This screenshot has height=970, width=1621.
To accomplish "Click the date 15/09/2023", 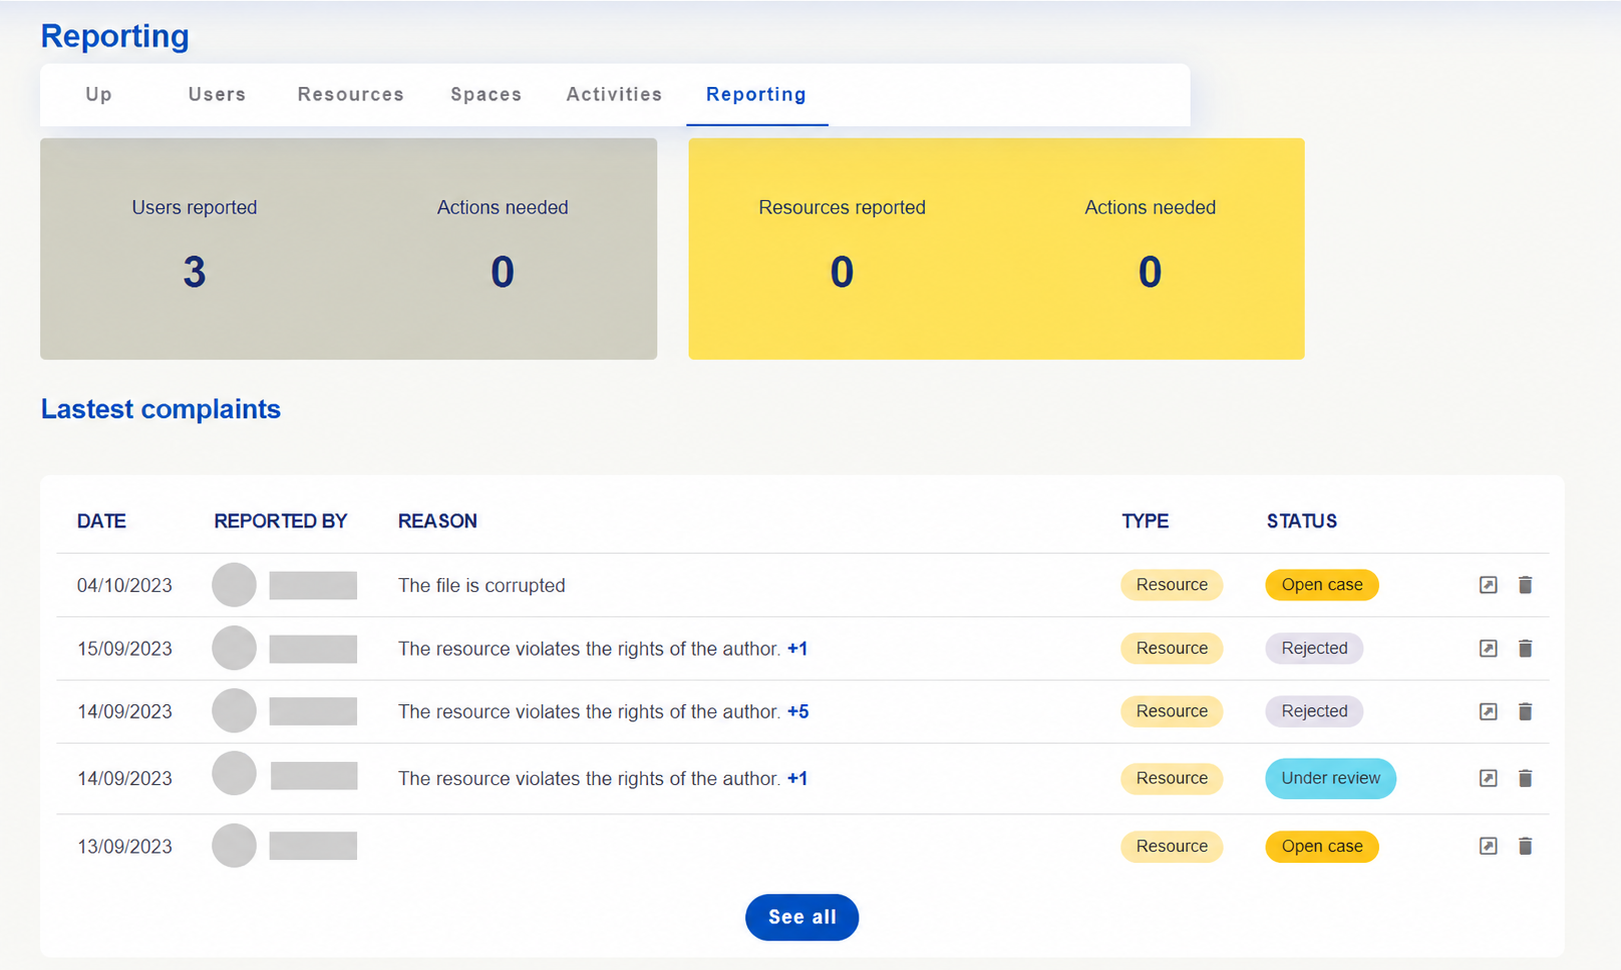I will pos(124,648).
